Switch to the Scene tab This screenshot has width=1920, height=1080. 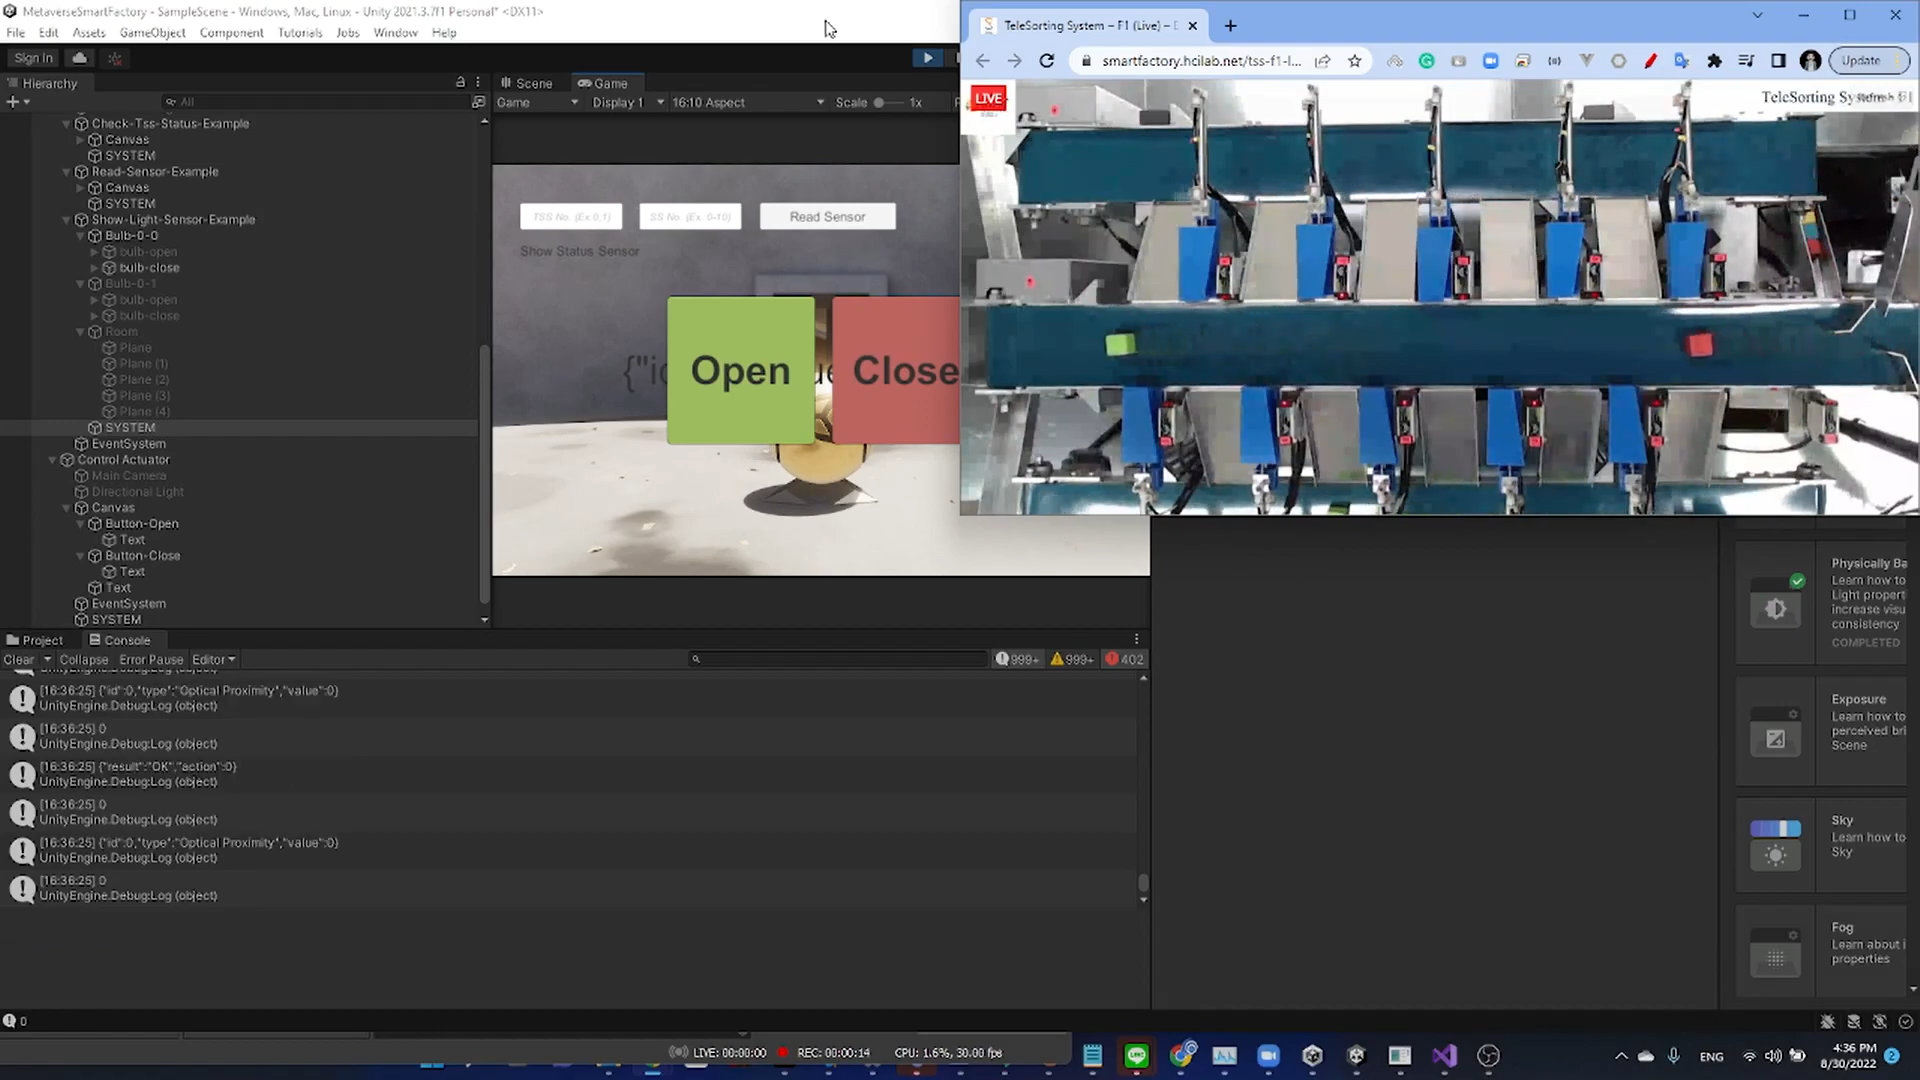pyautogui.click(x=527, y=83)
